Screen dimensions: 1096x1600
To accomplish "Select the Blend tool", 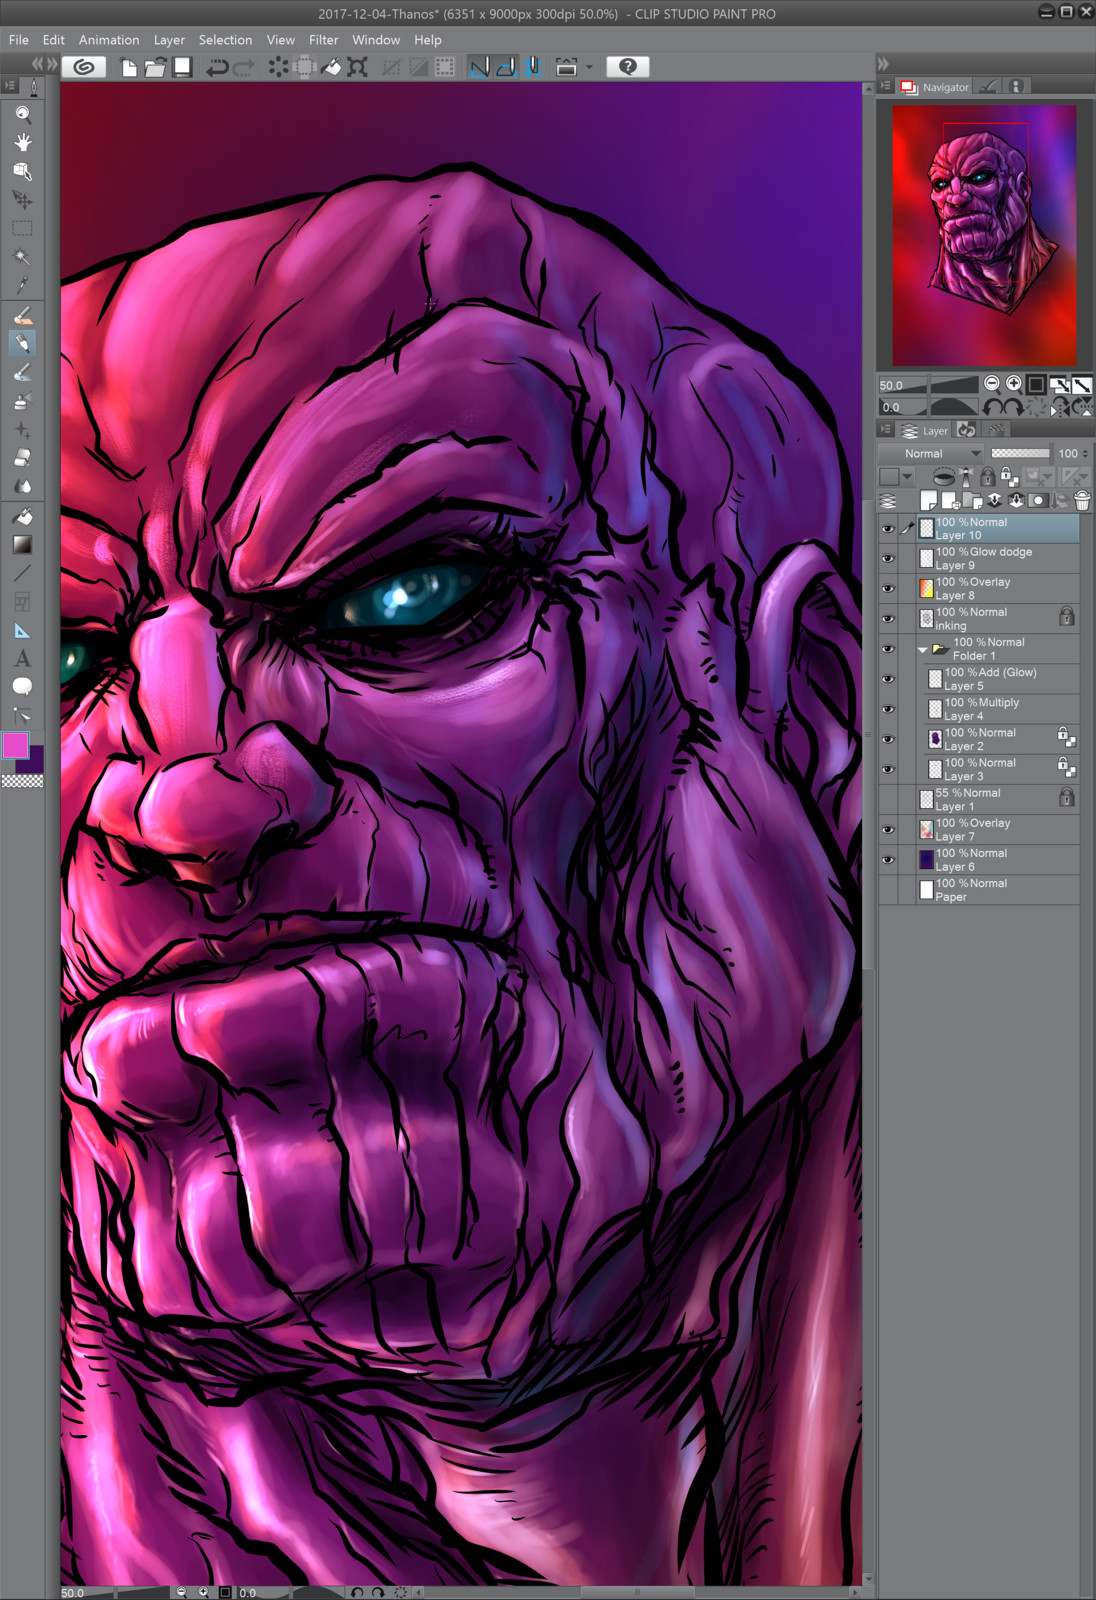I will tap(22, 487).
